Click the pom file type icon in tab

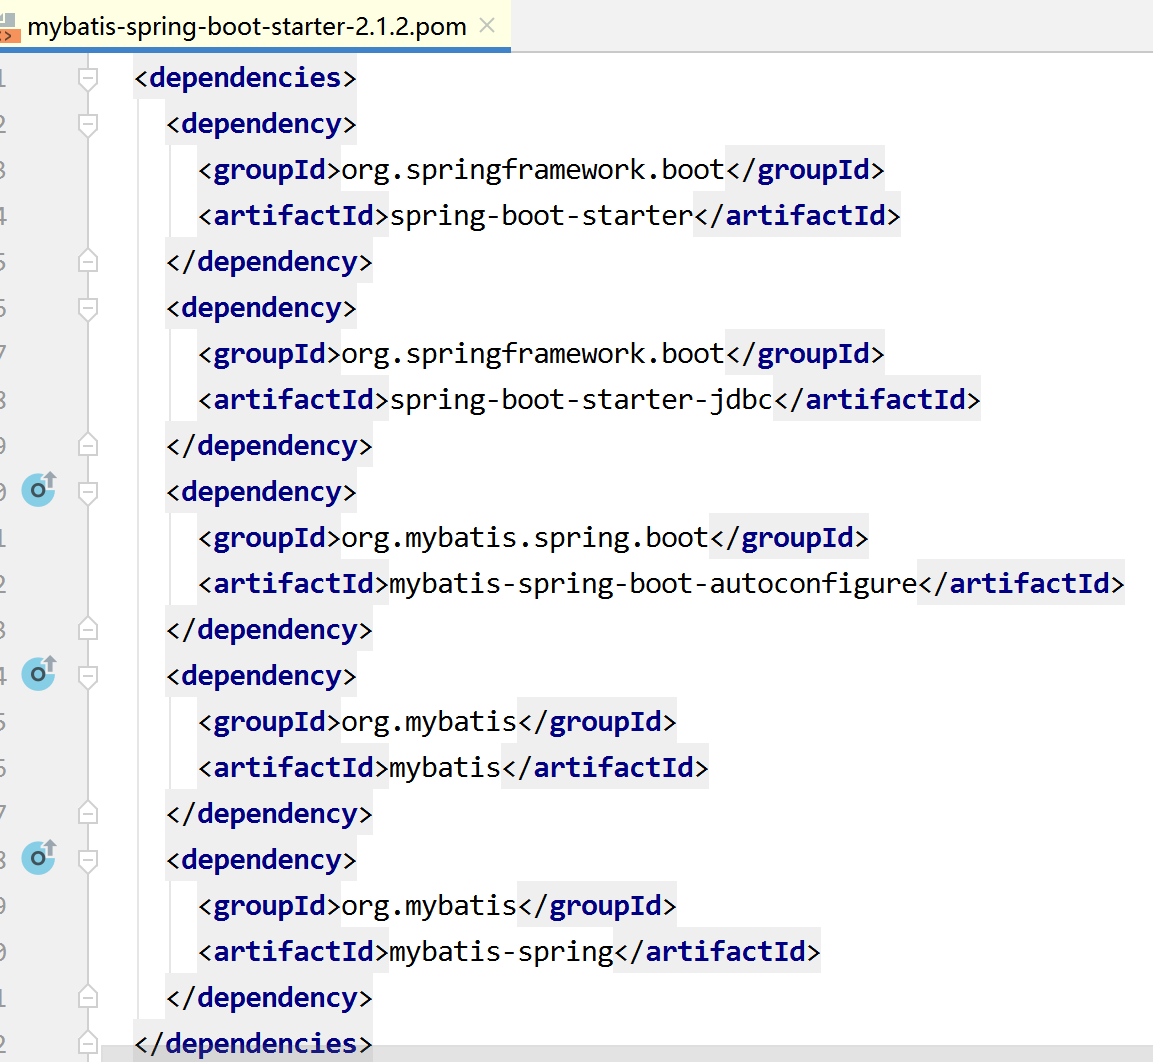pos(9,27)
